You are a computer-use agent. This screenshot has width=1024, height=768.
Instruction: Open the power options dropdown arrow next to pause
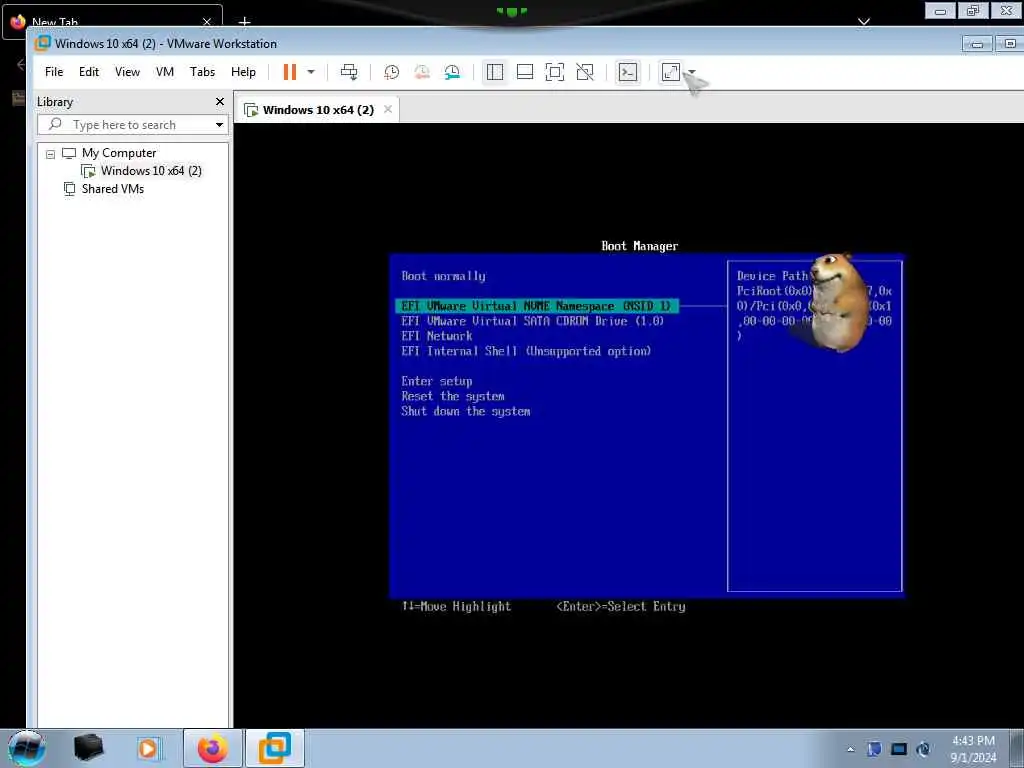[311, 72]
